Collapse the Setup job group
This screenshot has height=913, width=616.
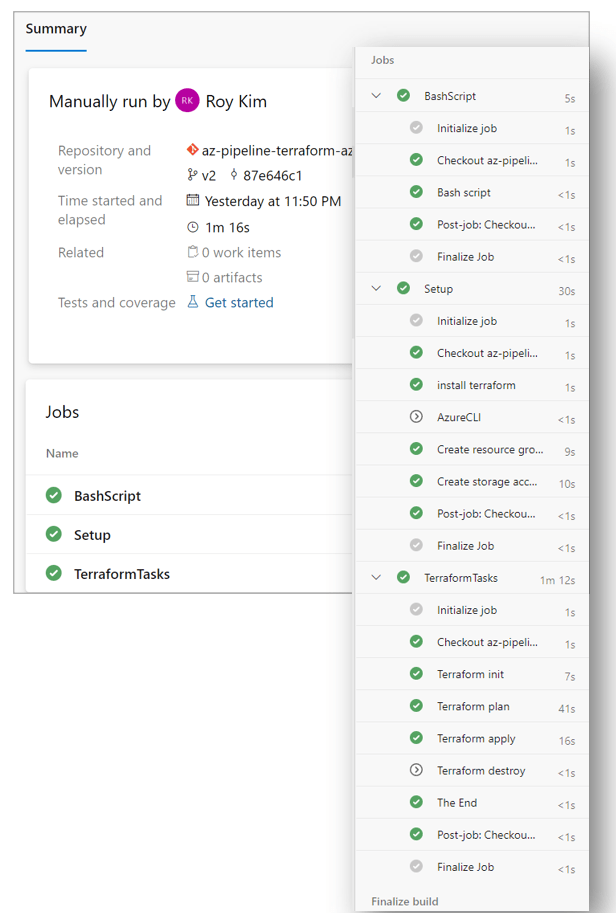coord(377,288)
